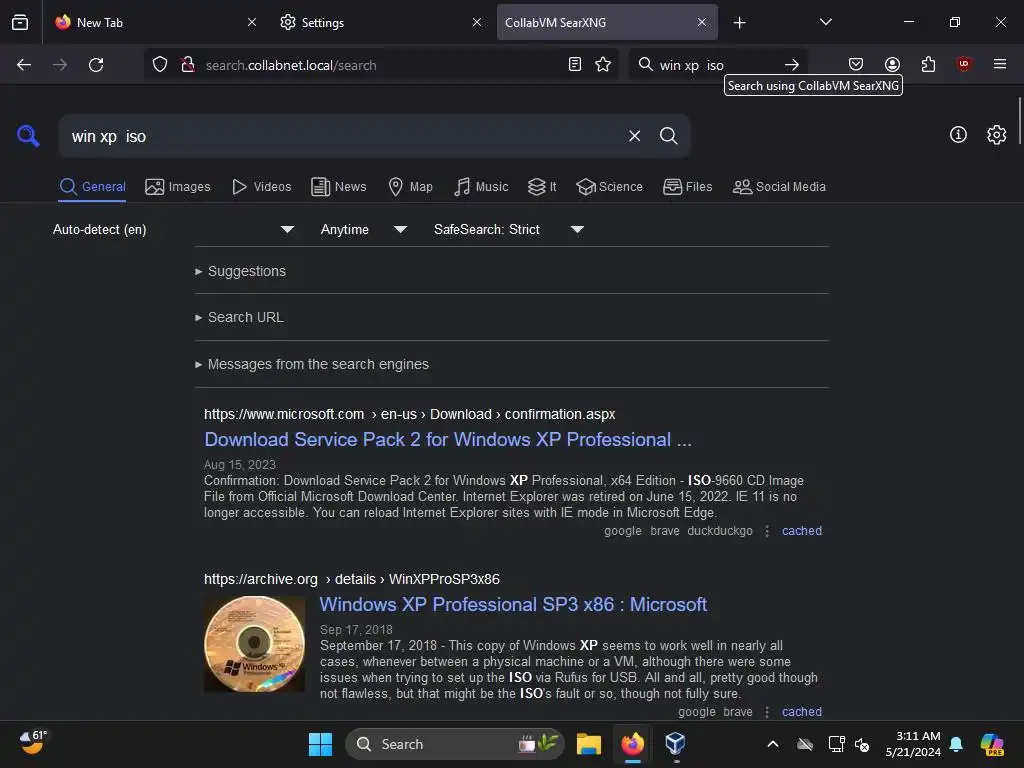Click the Windows taskbar Search box
This screenshot has width=1024, height=768.
[x=455, y=744]
